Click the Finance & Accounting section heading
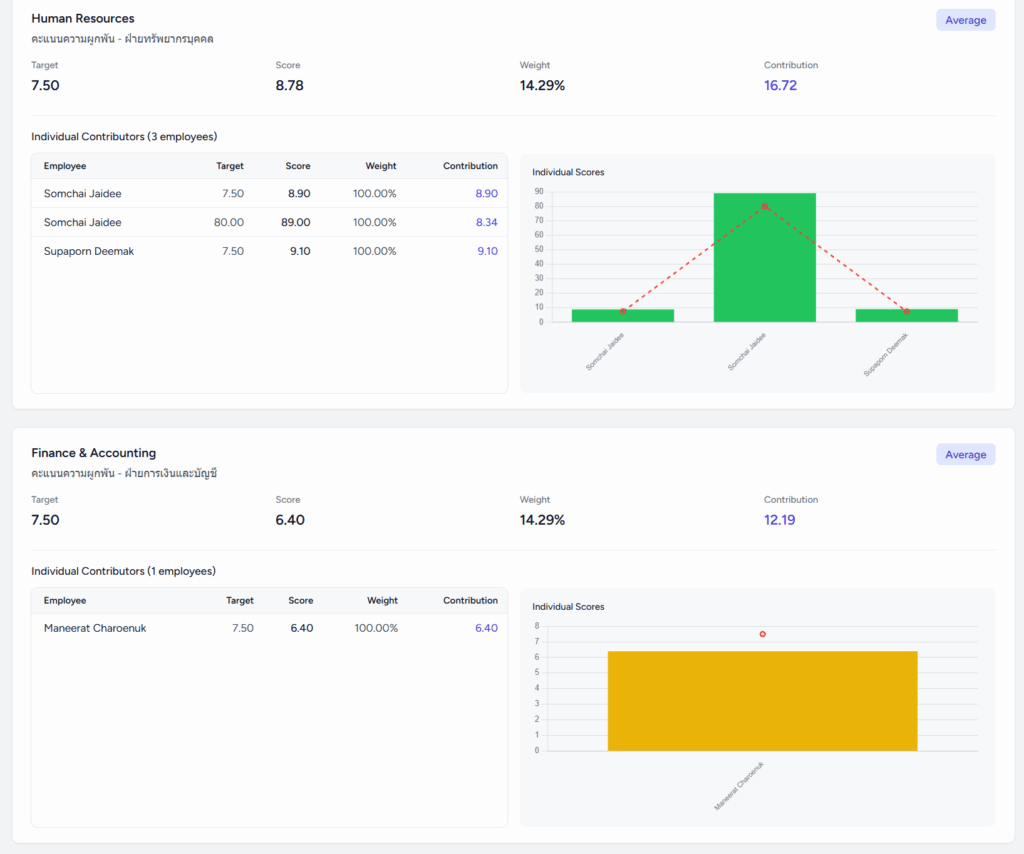 point(94,453)
